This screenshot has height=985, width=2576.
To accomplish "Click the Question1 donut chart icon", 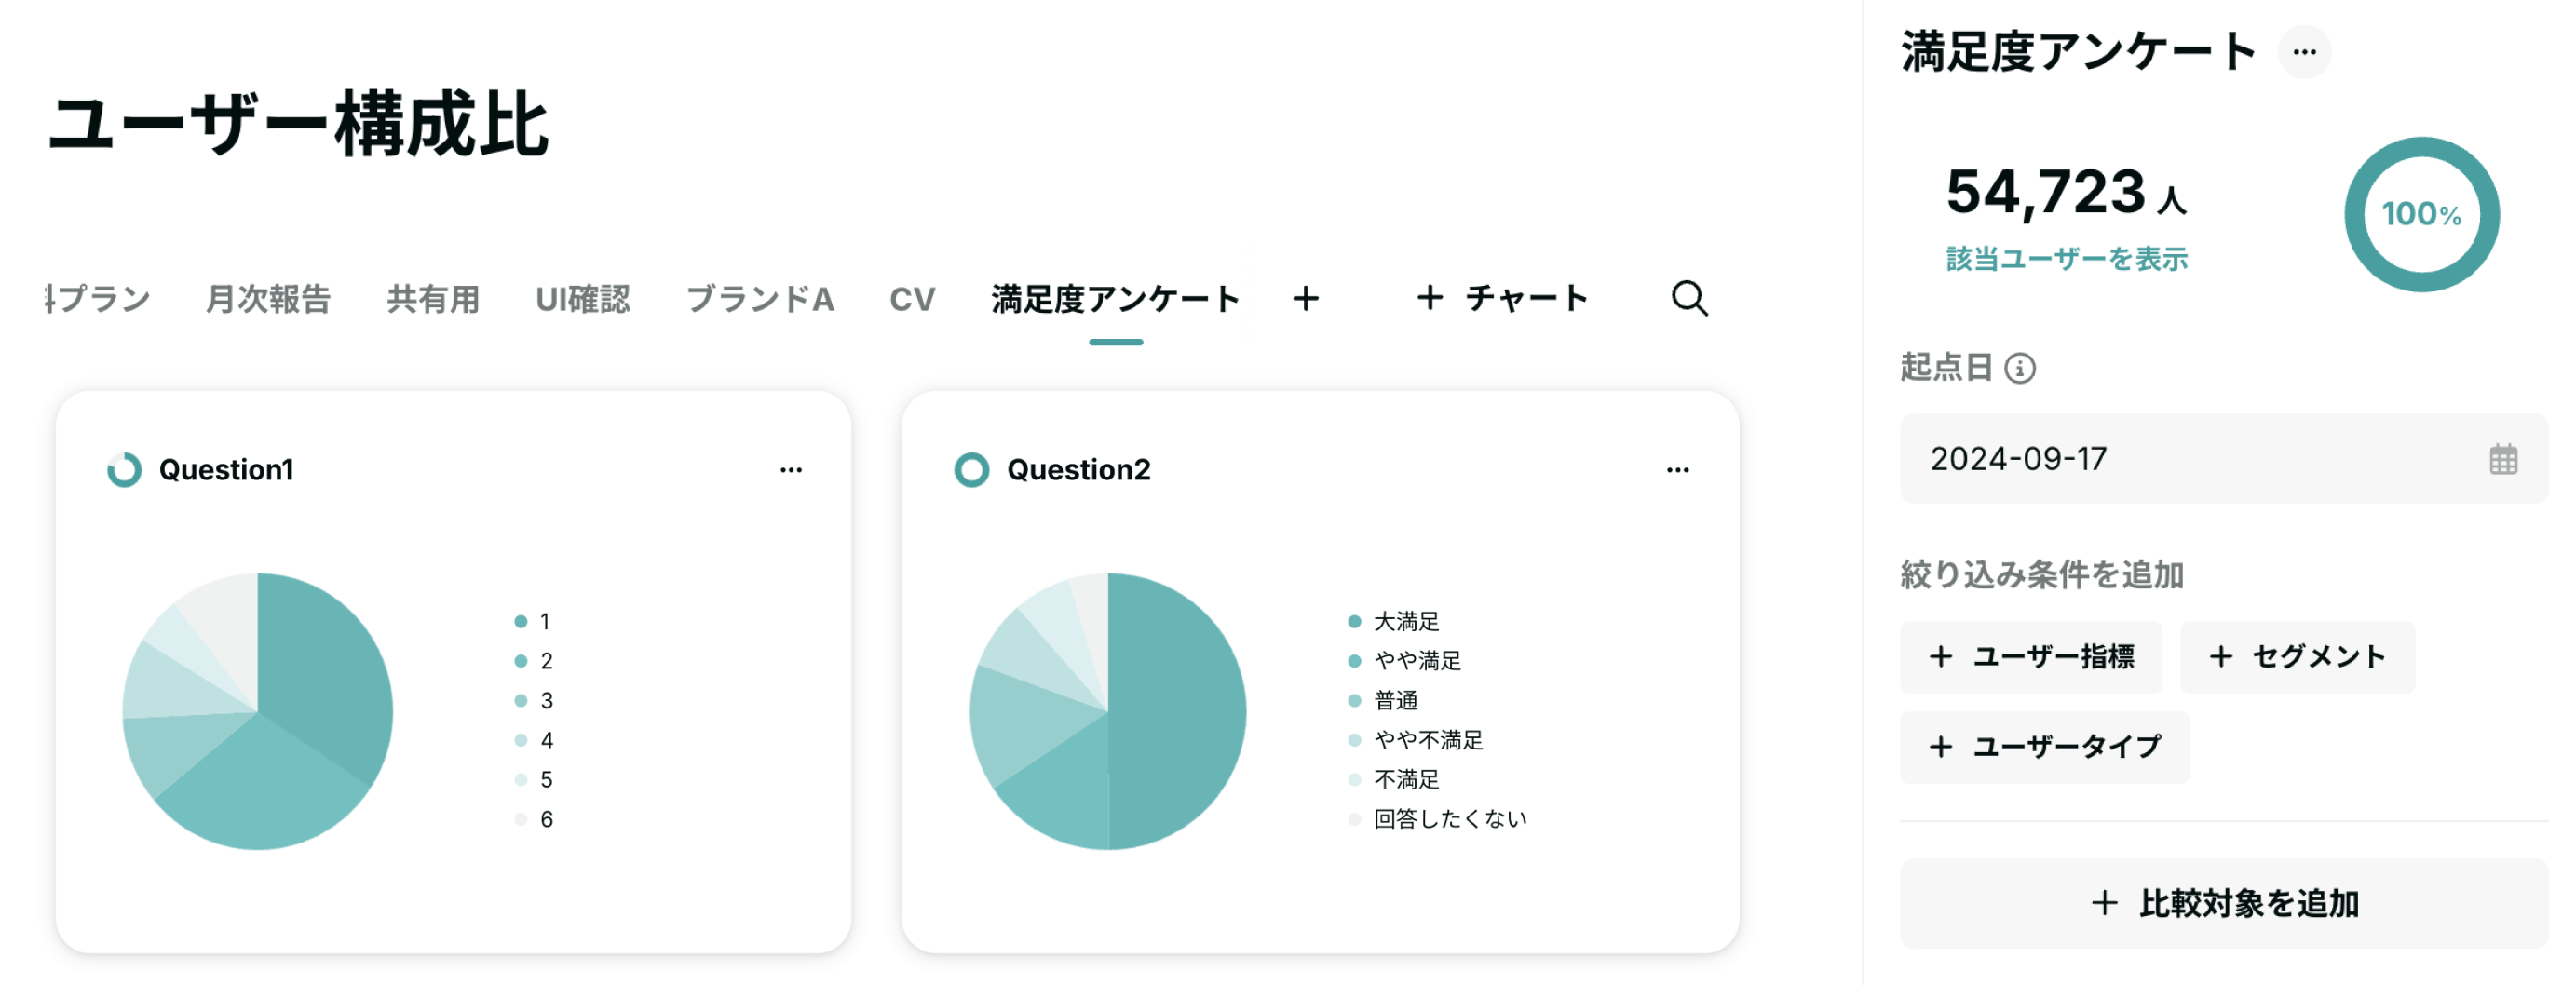I will tap(124, 469).
